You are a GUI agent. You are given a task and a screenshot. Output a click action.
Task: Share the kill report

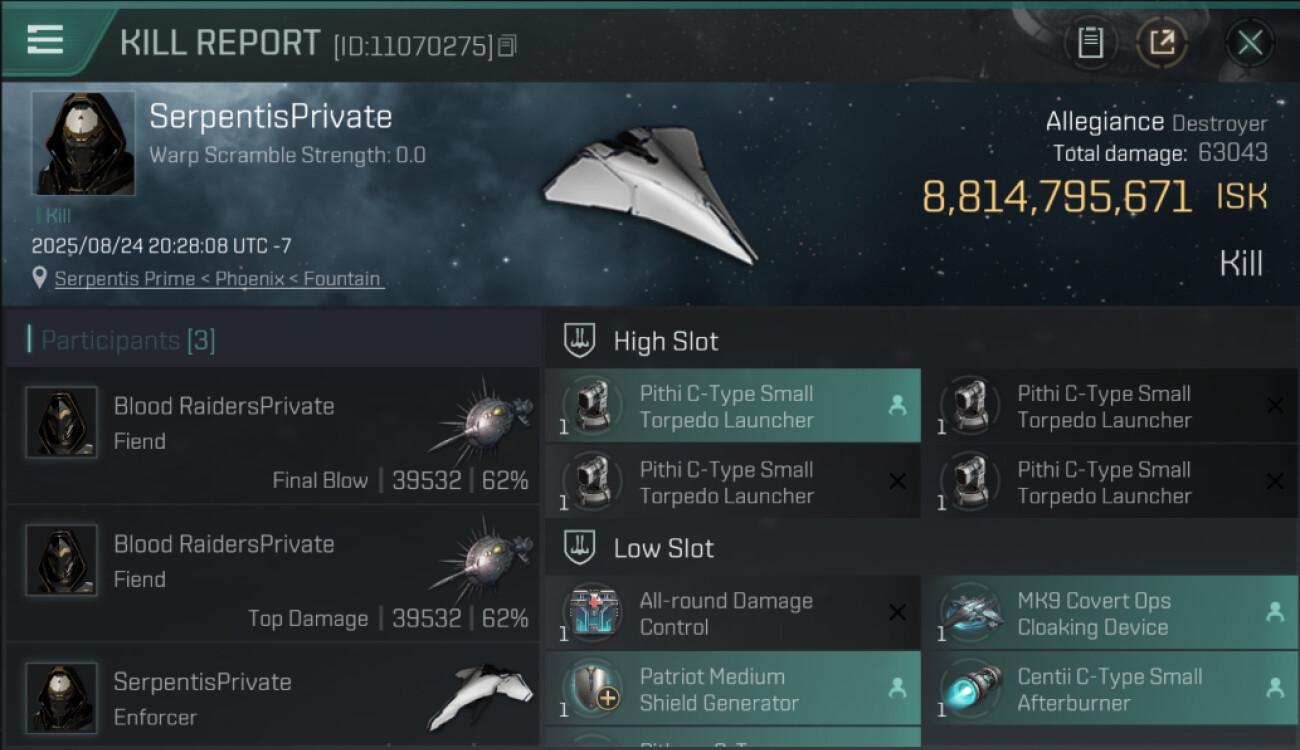tap(1162, 43)
